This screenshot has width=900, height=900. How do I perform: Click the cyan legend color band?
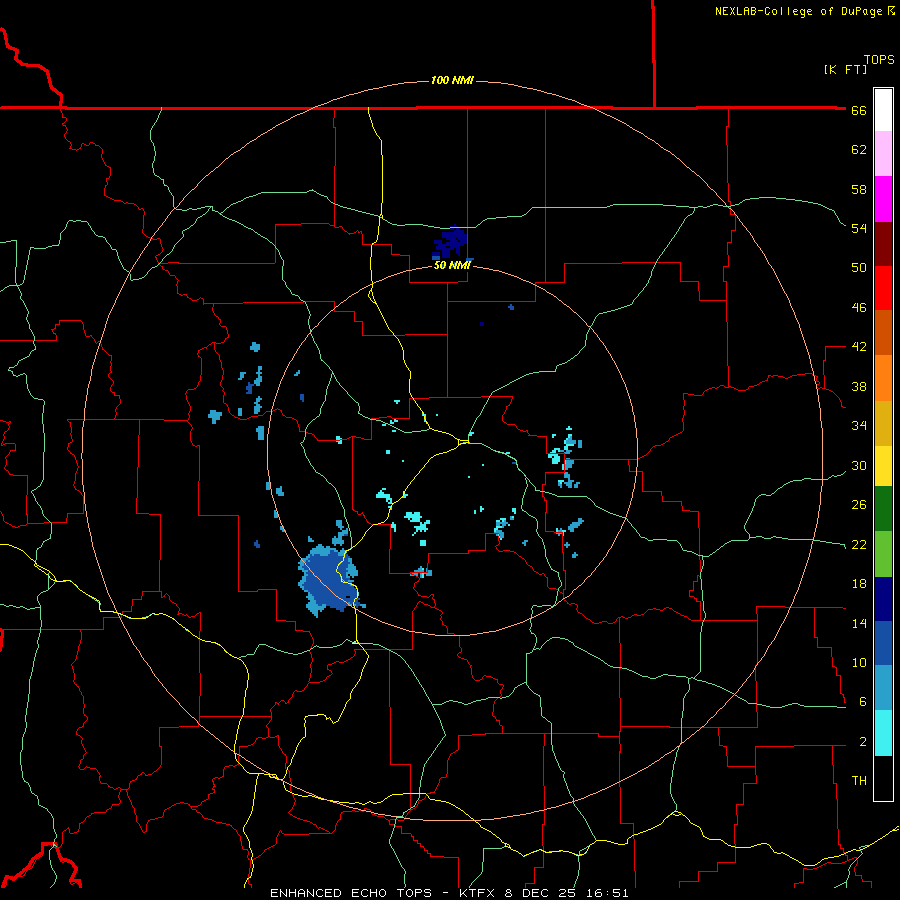pos(883,733)
